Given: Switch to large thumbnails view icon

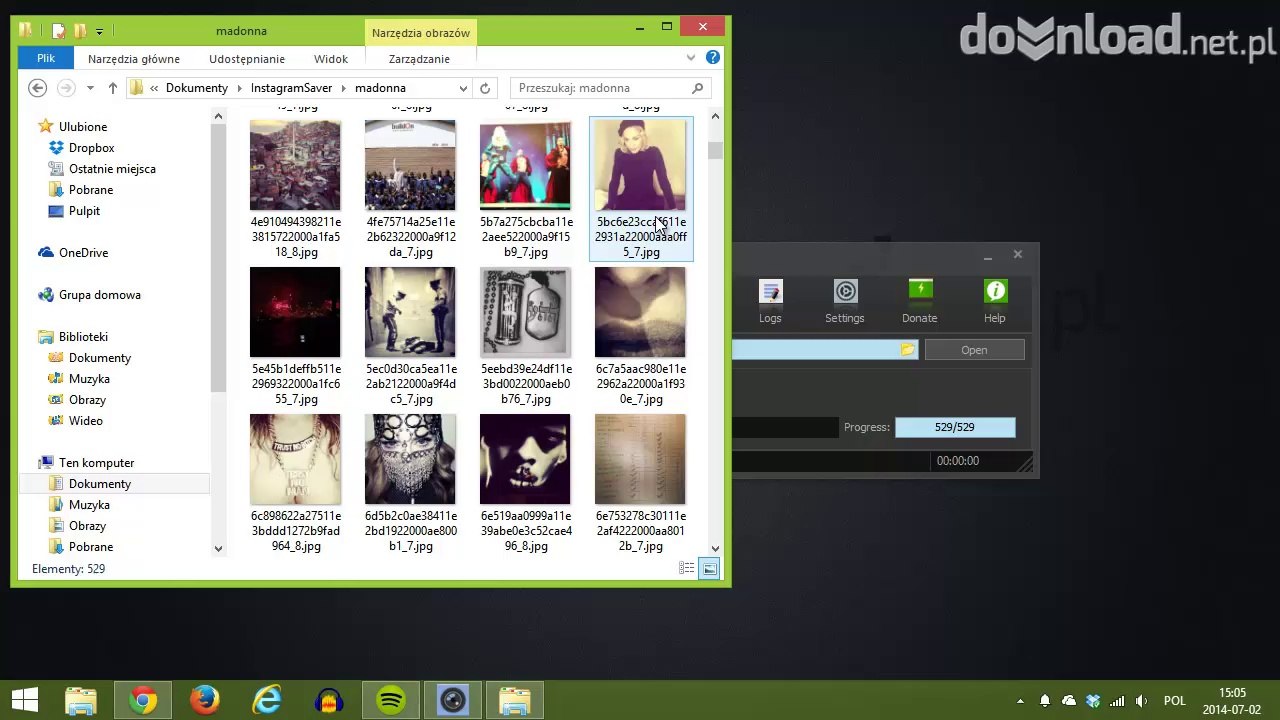Looking at the screenshot, I should coord(709,568).
